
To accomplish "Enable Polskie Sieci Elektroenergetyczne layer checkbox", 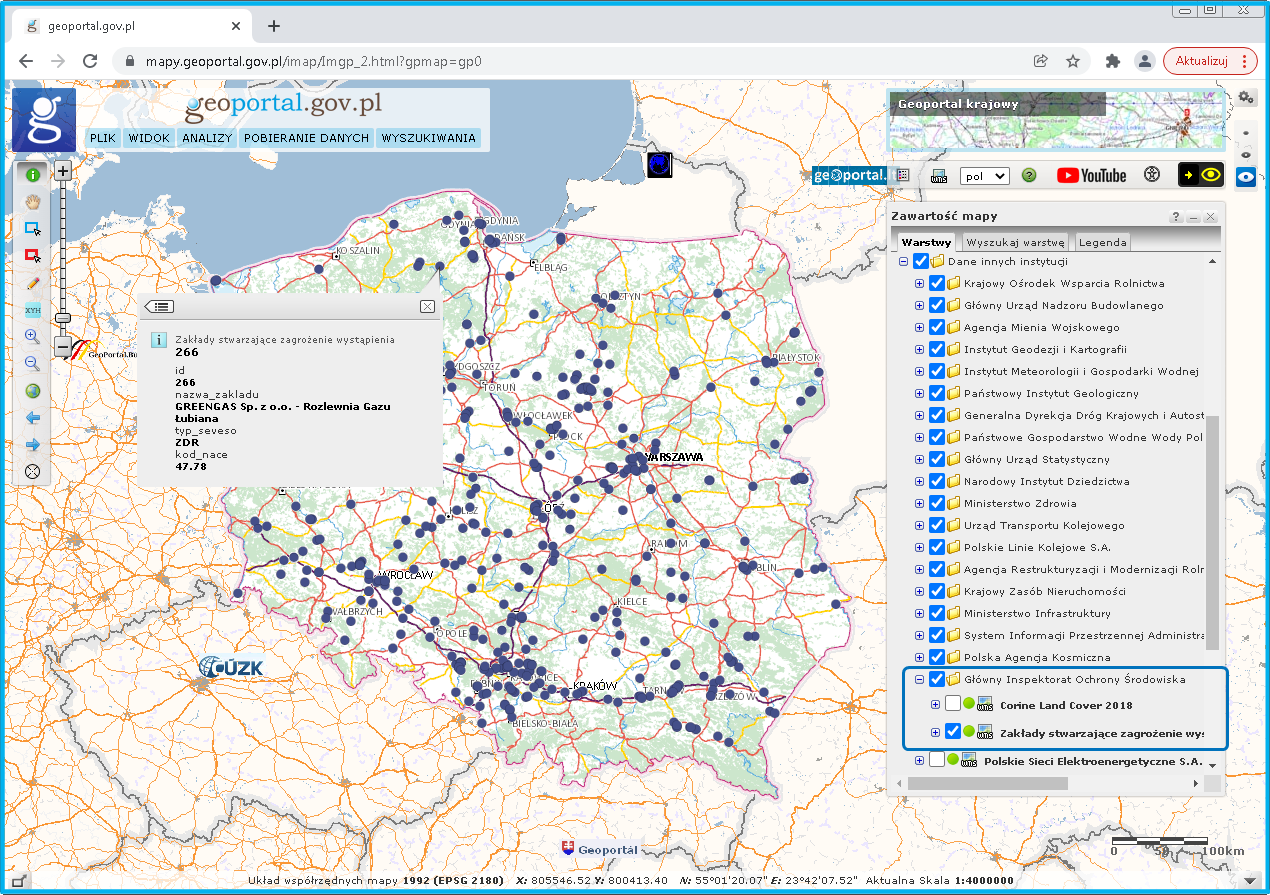I will tap(937, 760).
